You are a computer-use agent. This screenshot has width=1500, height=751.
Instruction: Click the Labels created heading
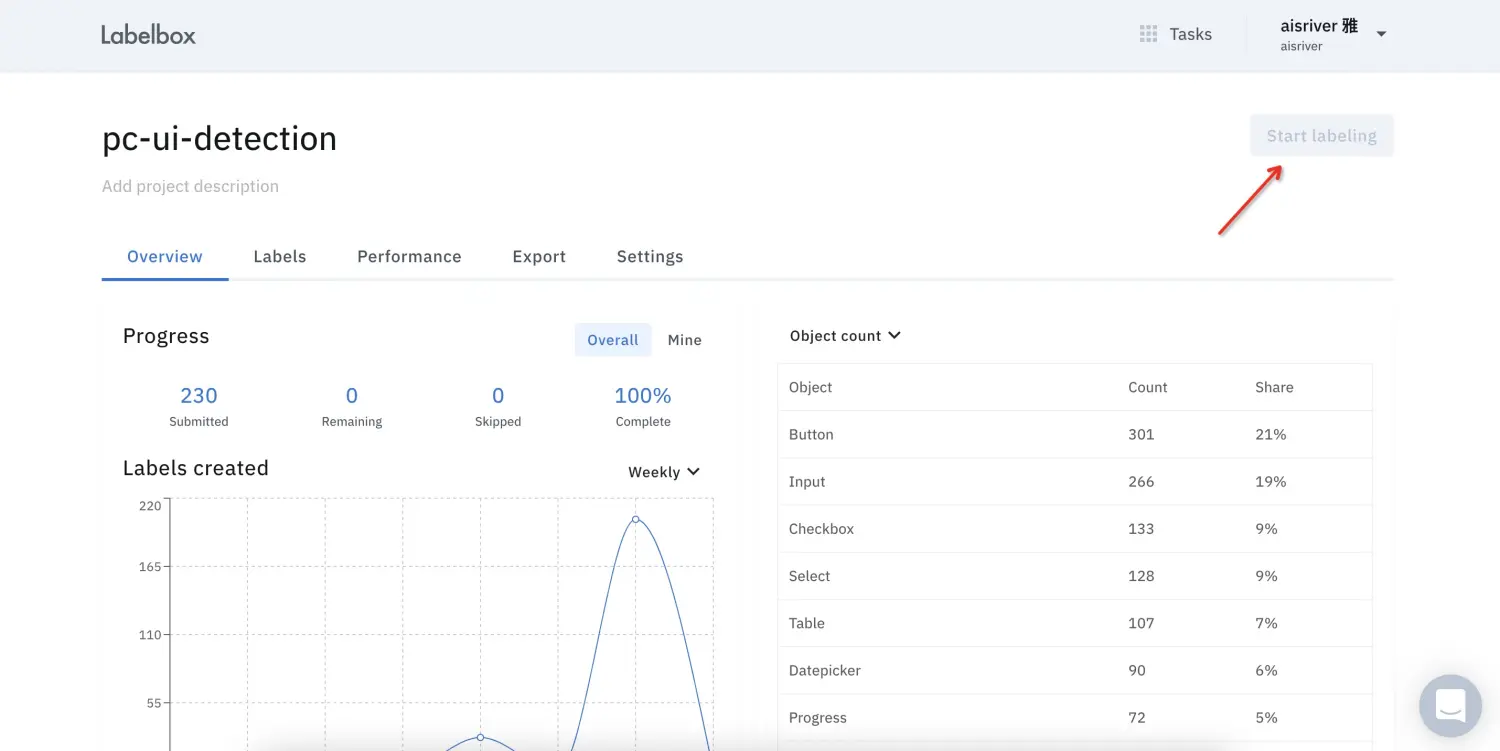[196, 468]
